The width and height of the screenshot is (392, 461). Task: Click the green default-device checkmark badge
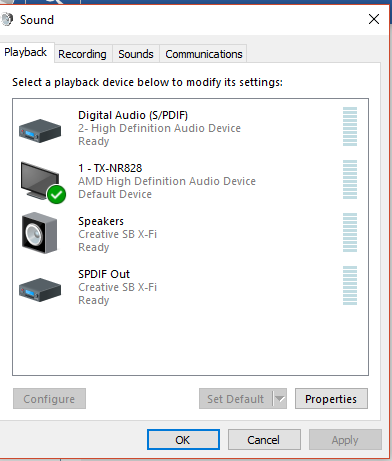(56, 194)
